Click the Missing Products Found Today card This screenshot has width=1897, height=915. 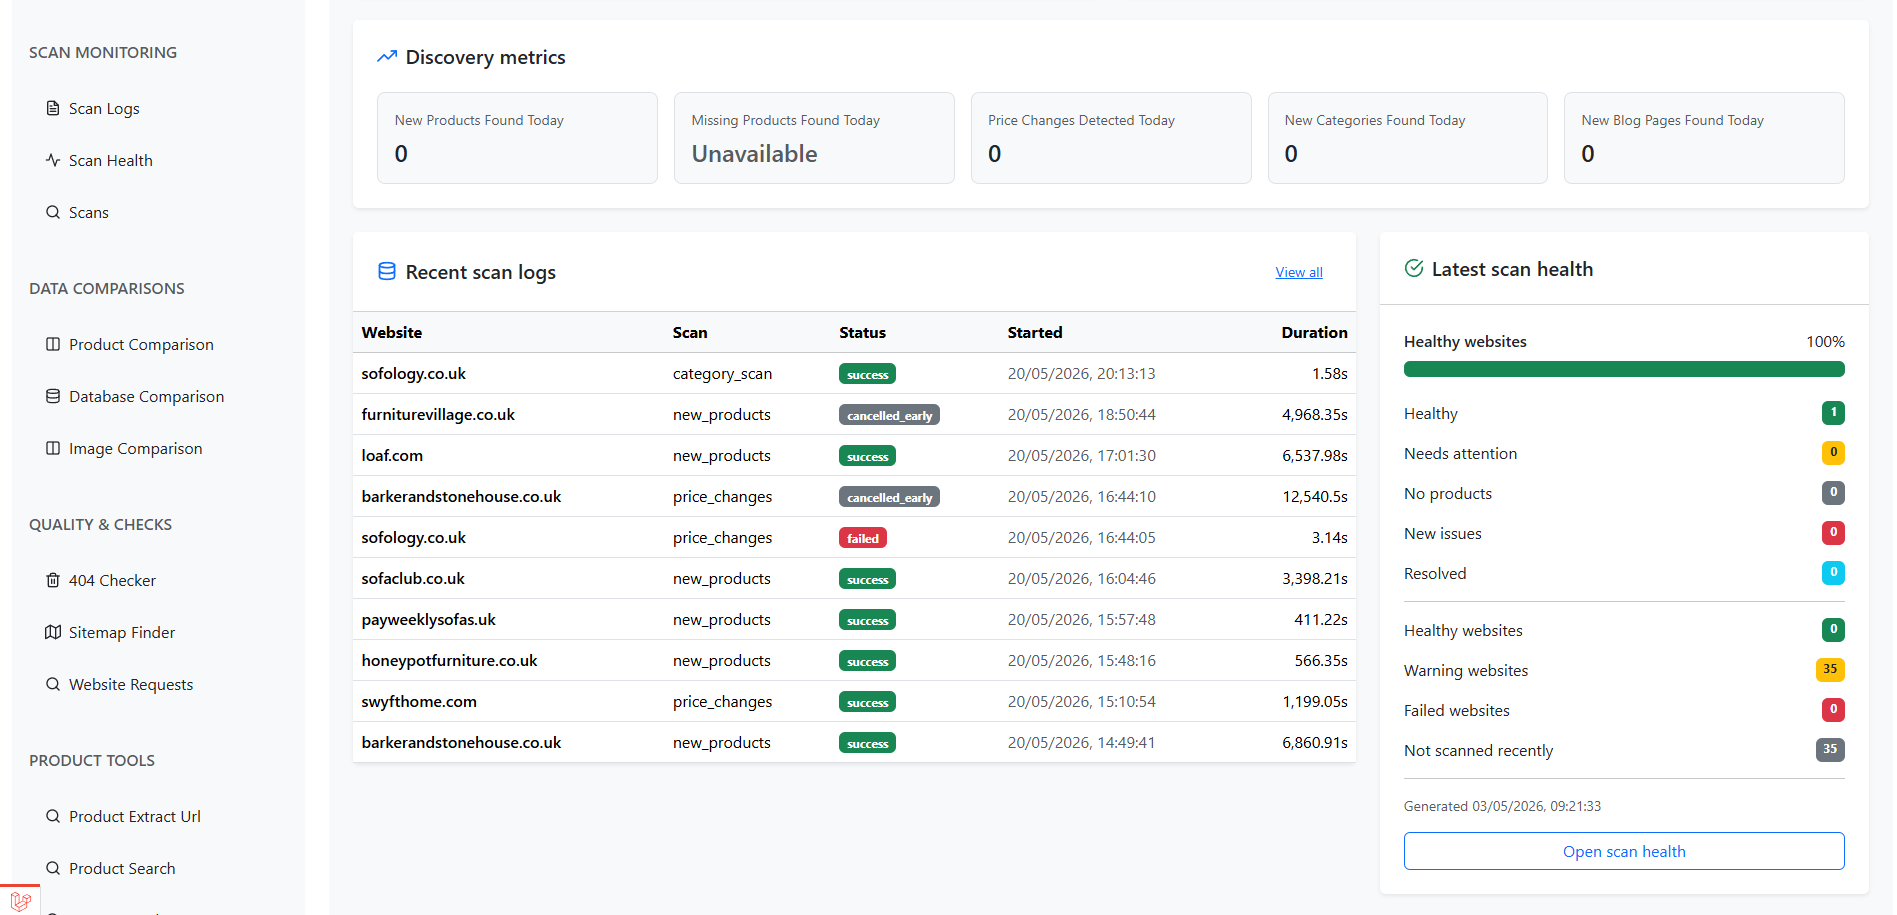(x=814, y=138)
